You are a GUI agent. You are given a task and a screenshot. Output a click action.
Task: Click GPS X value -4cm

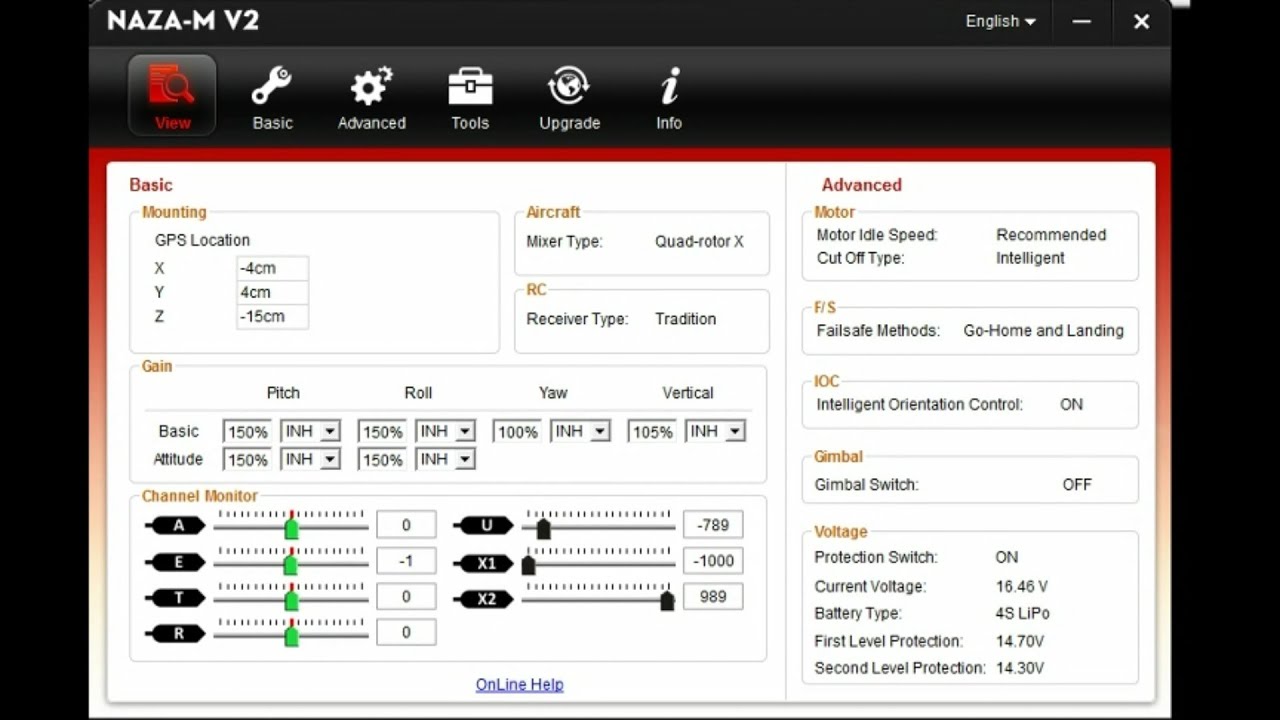(x=272, y=268)
